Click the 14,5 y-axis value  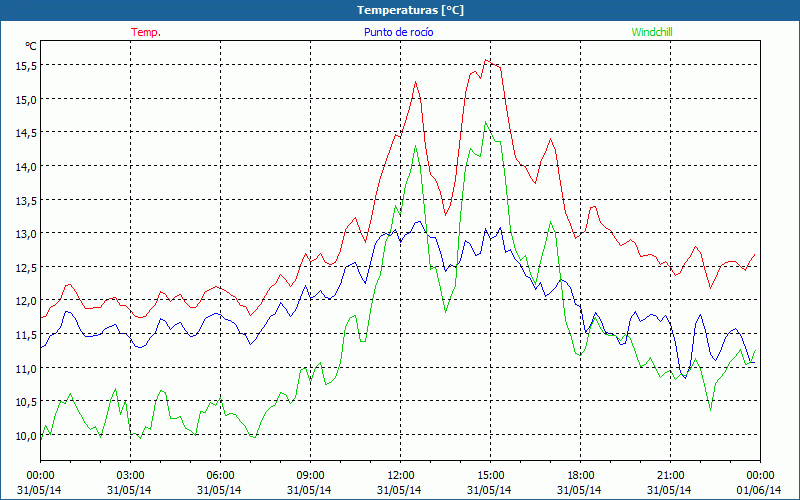pyautogui.click(x=27, y=133)
